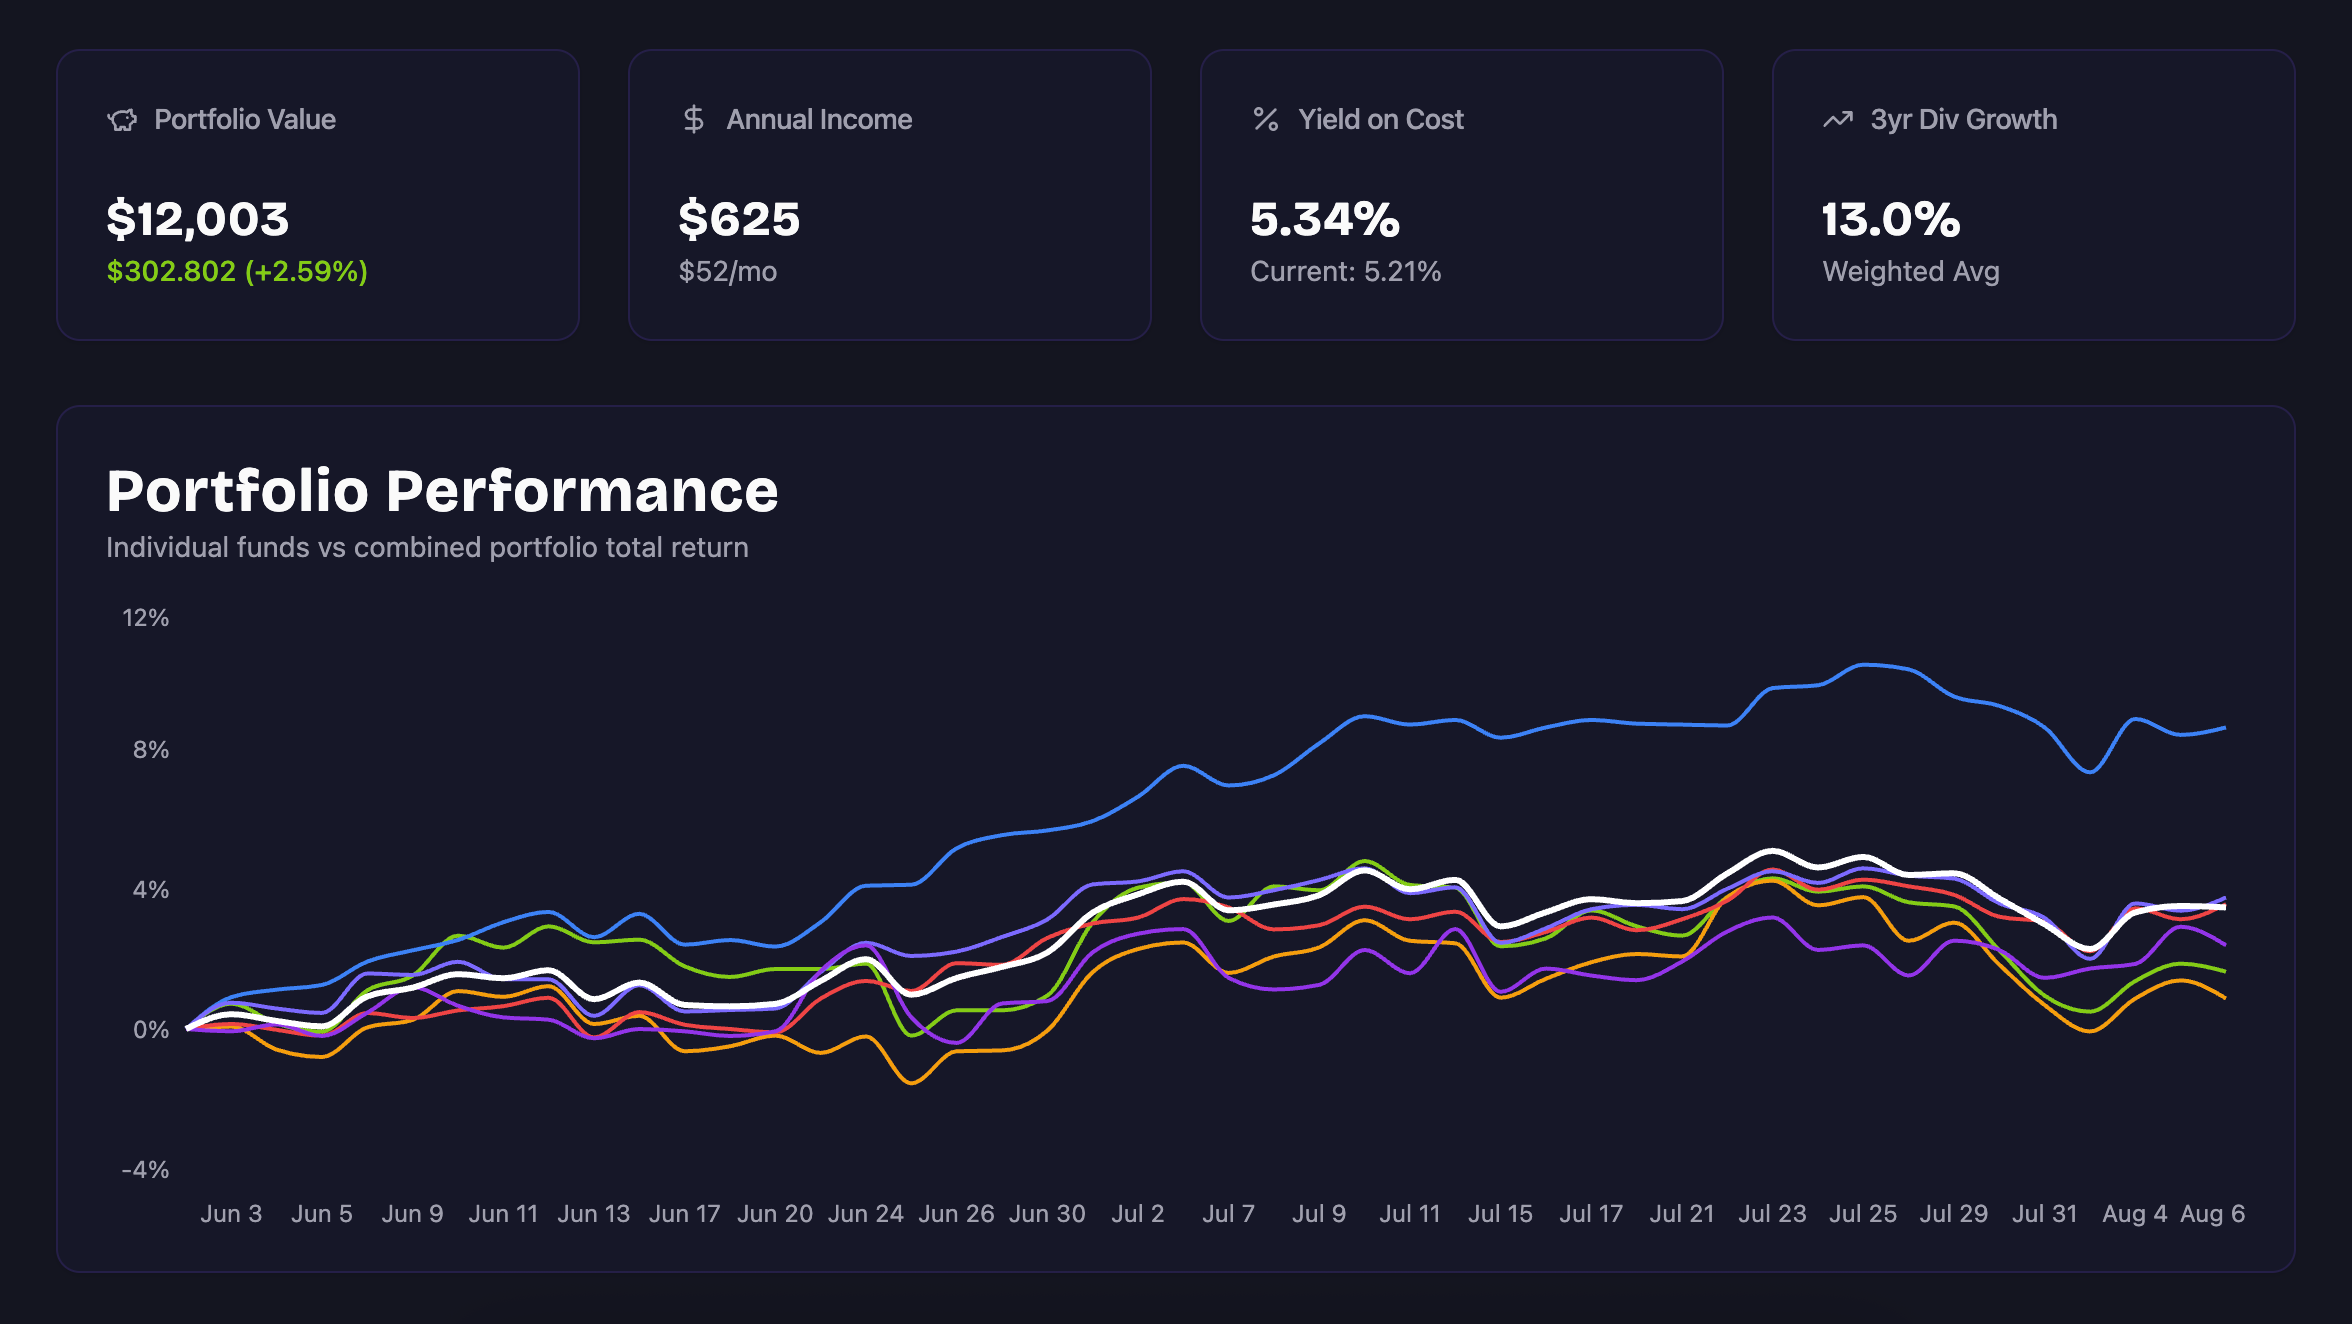Click the Current: 5.21% subtext
The image size is (2352, 1324).
tap(1345, 271)
